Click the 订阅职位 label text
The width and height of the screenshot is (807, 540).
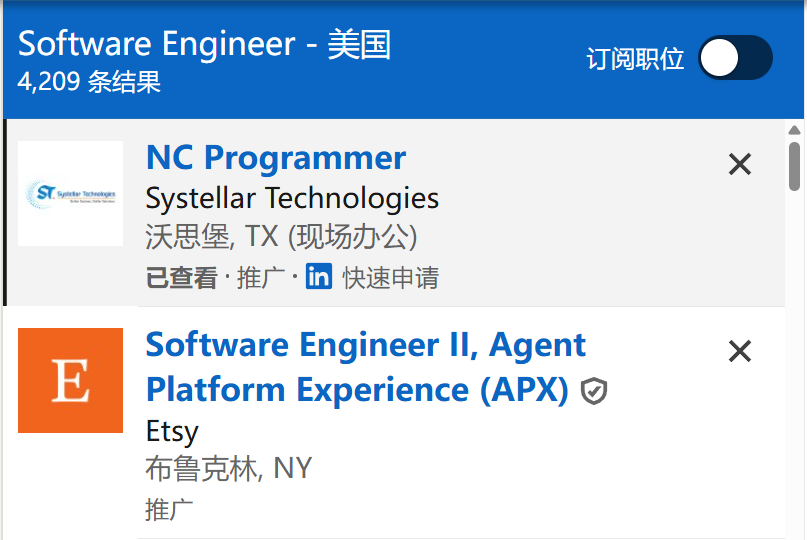[635, 59]
